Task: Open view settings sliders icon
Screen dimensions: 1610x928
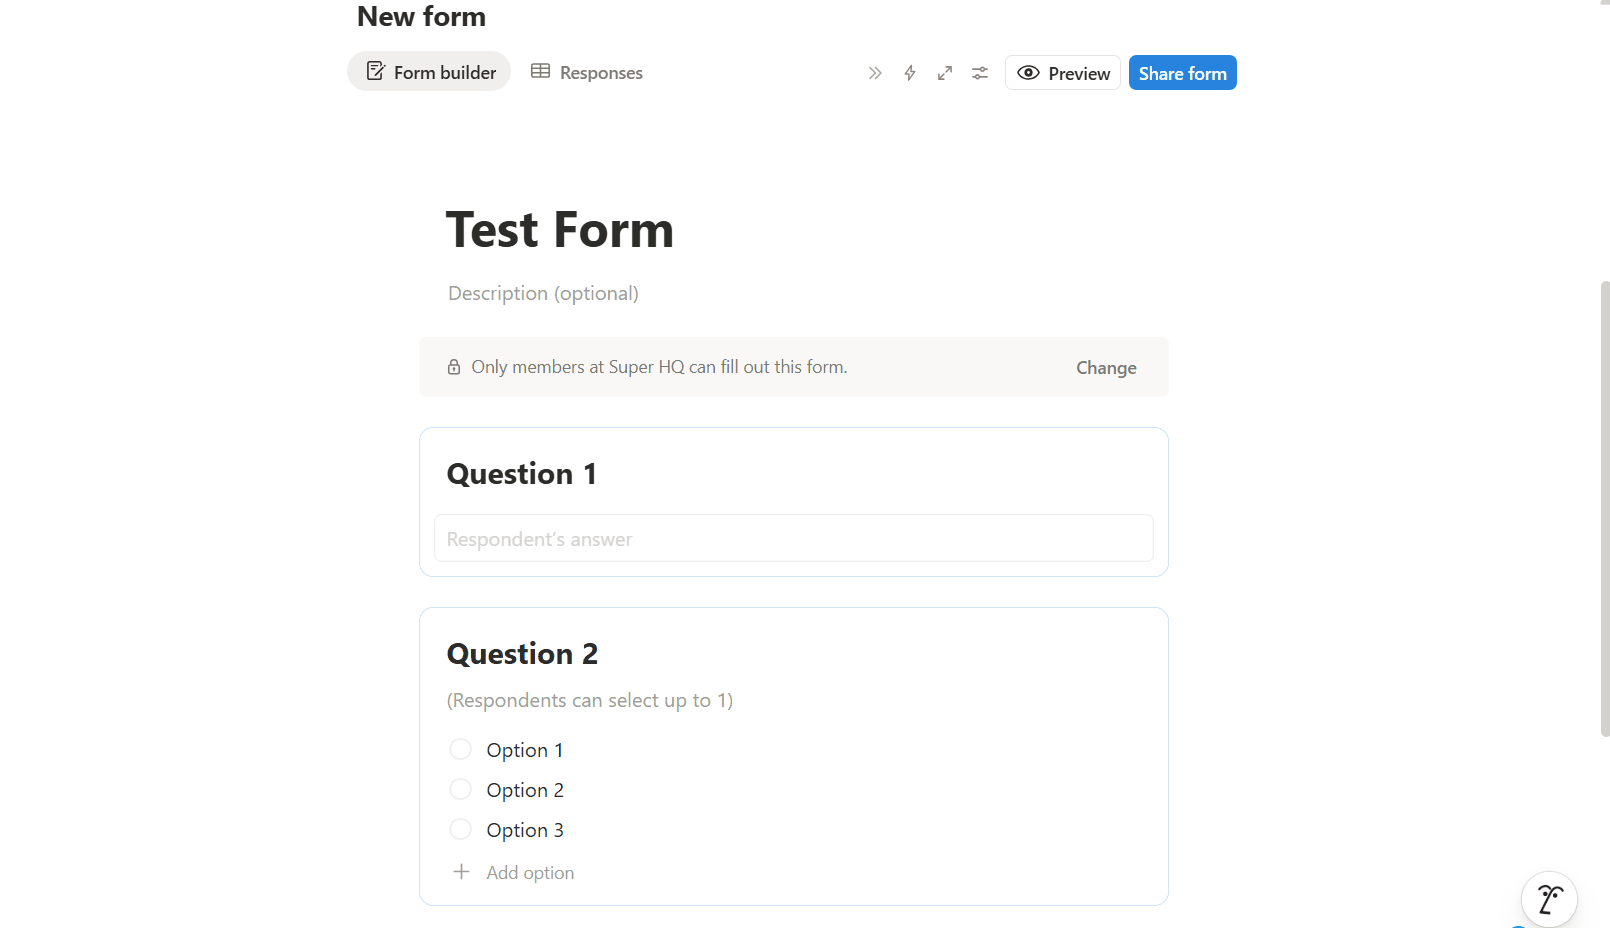Action: [980, 73]
